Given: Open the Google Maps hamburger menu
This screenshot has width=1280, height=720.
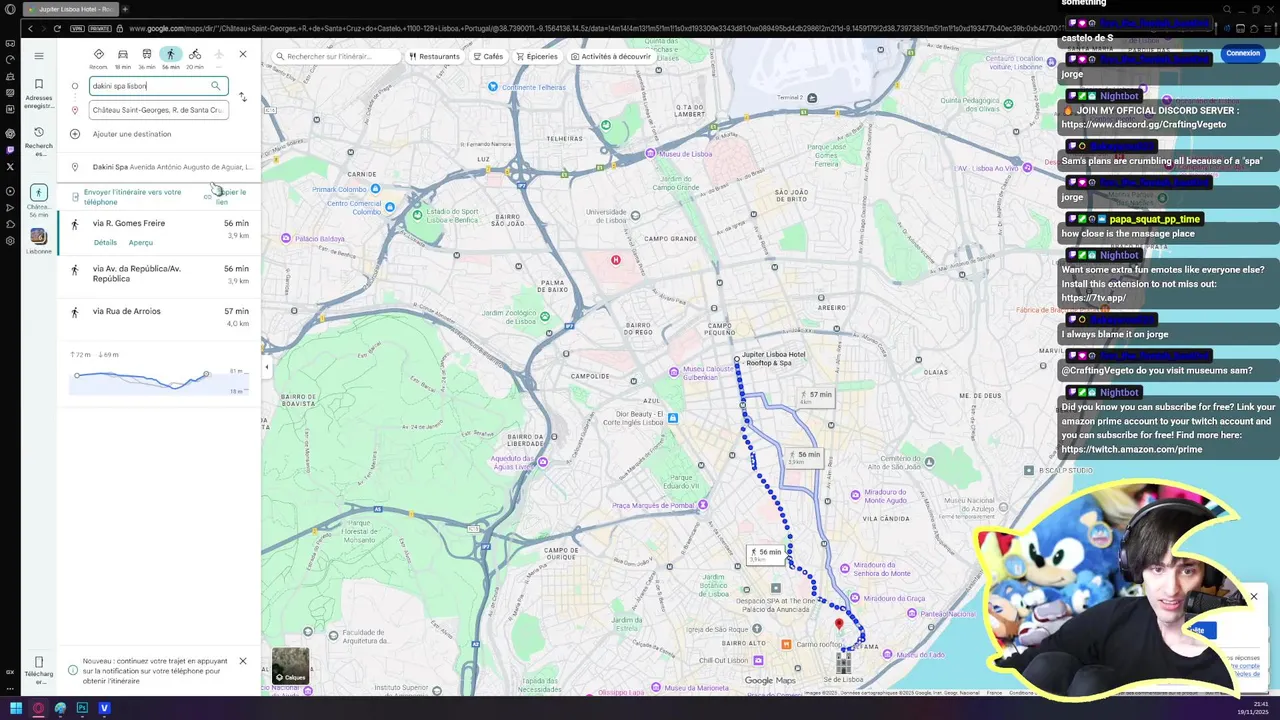Looking at the screenshot, I should coord(39,56).
